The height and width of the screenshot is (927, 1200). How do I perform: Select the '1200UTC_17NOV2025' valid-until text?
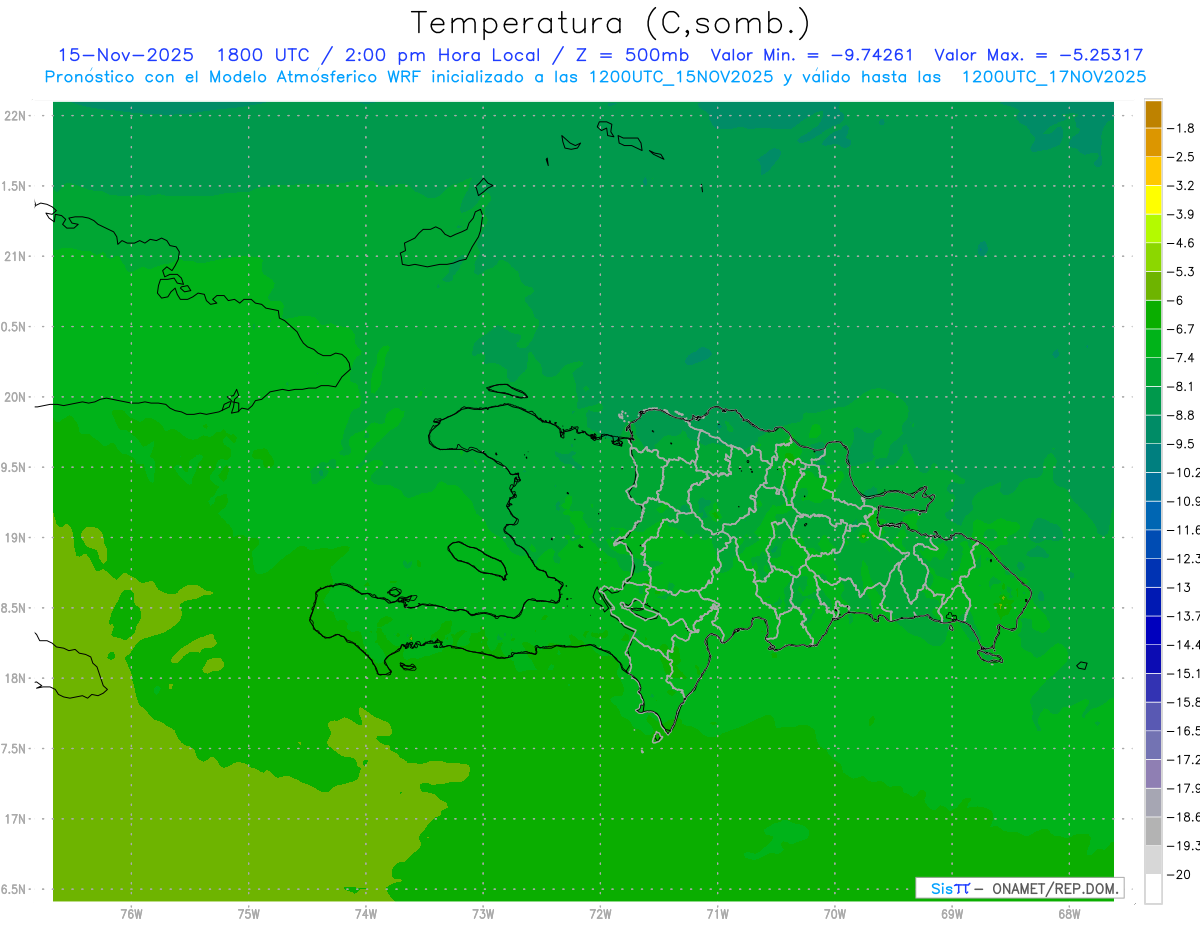[1053, 77]
